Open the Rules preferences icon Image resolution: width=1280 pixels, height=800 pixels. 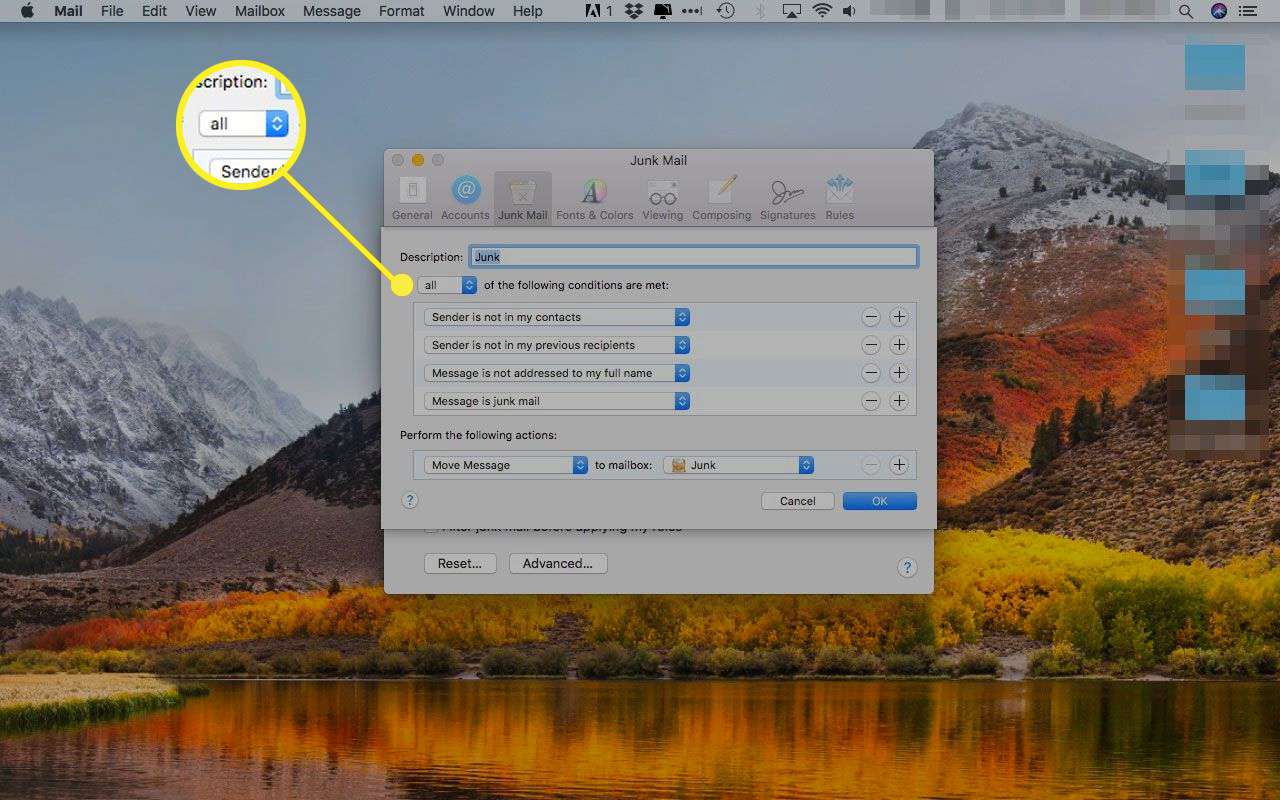coord(839,197)
